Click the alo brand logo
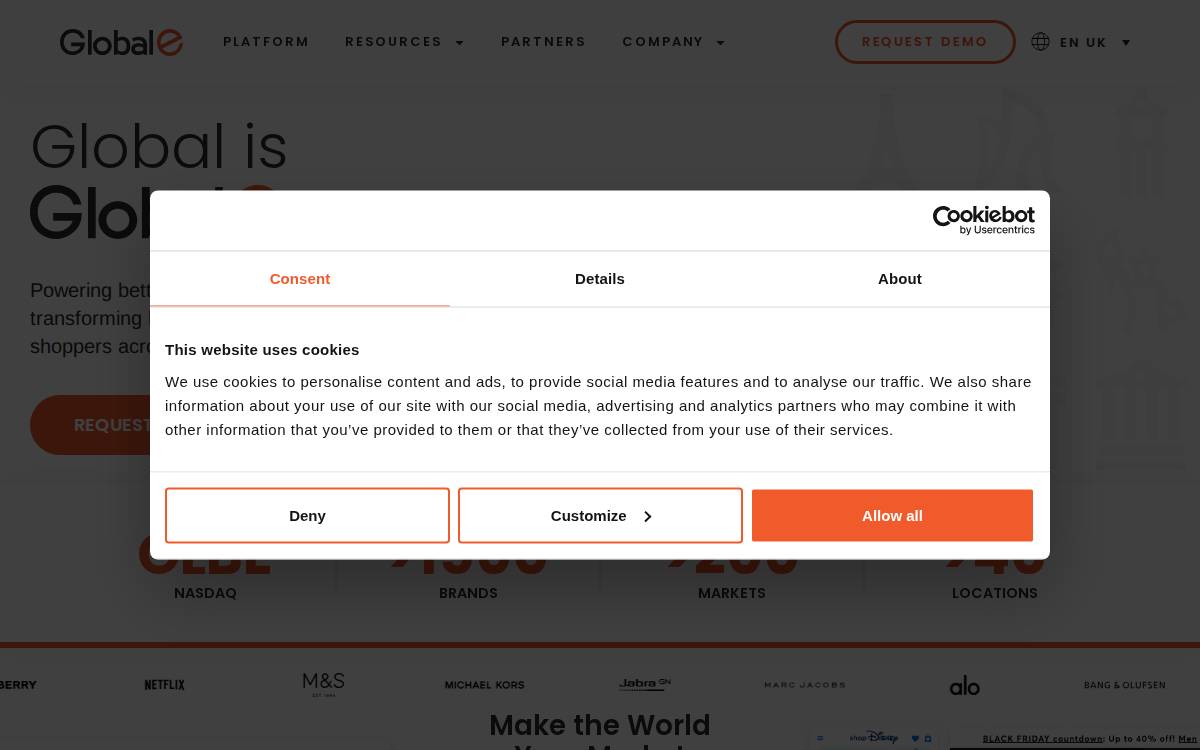The width and height of the screenshot is (1200, 750). click(965, 686)
